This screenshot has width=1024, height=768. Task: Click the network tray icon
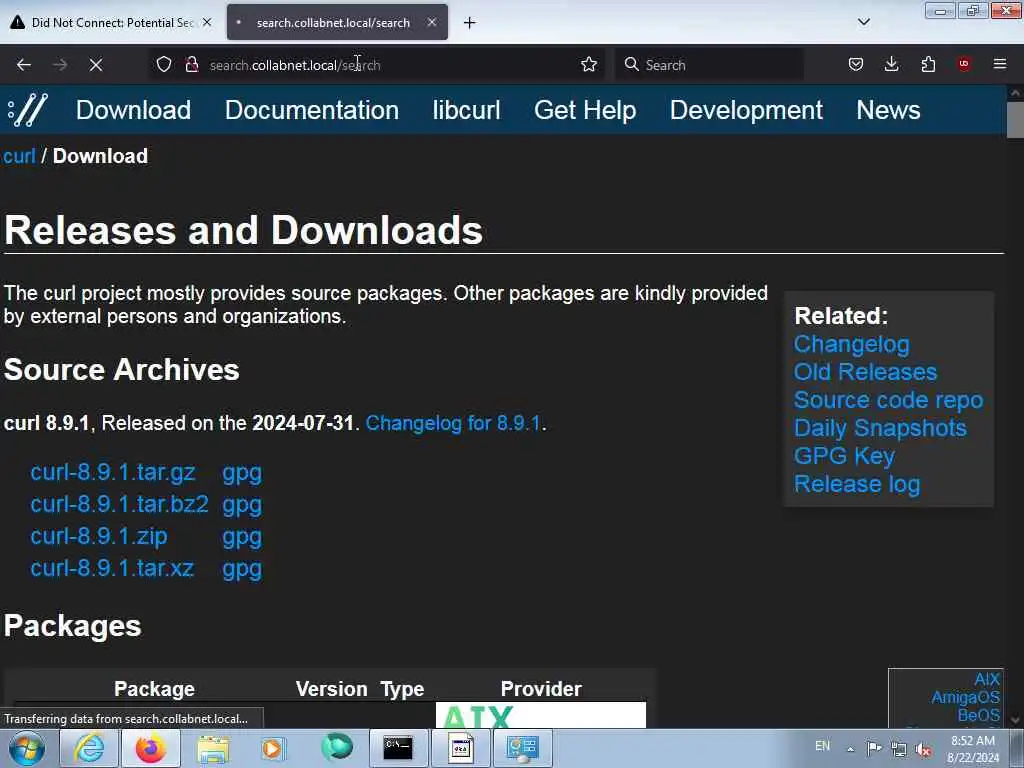[x=899, y=749]
